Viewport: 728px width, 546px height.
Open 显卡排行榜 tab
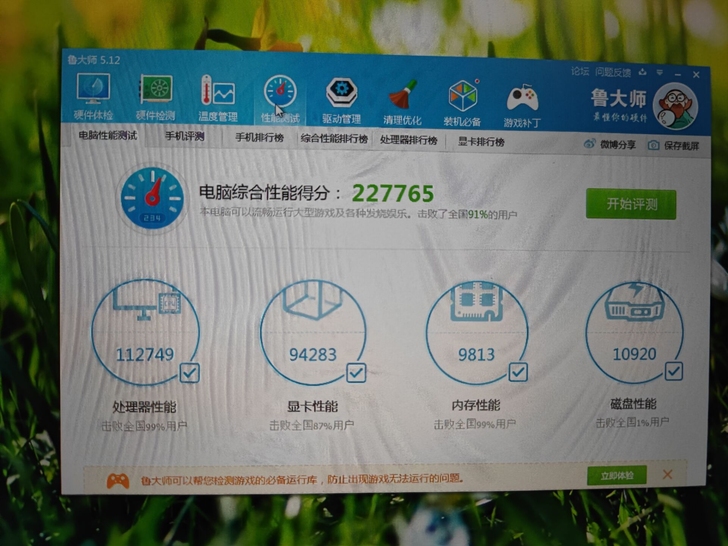tap(481, 142)
